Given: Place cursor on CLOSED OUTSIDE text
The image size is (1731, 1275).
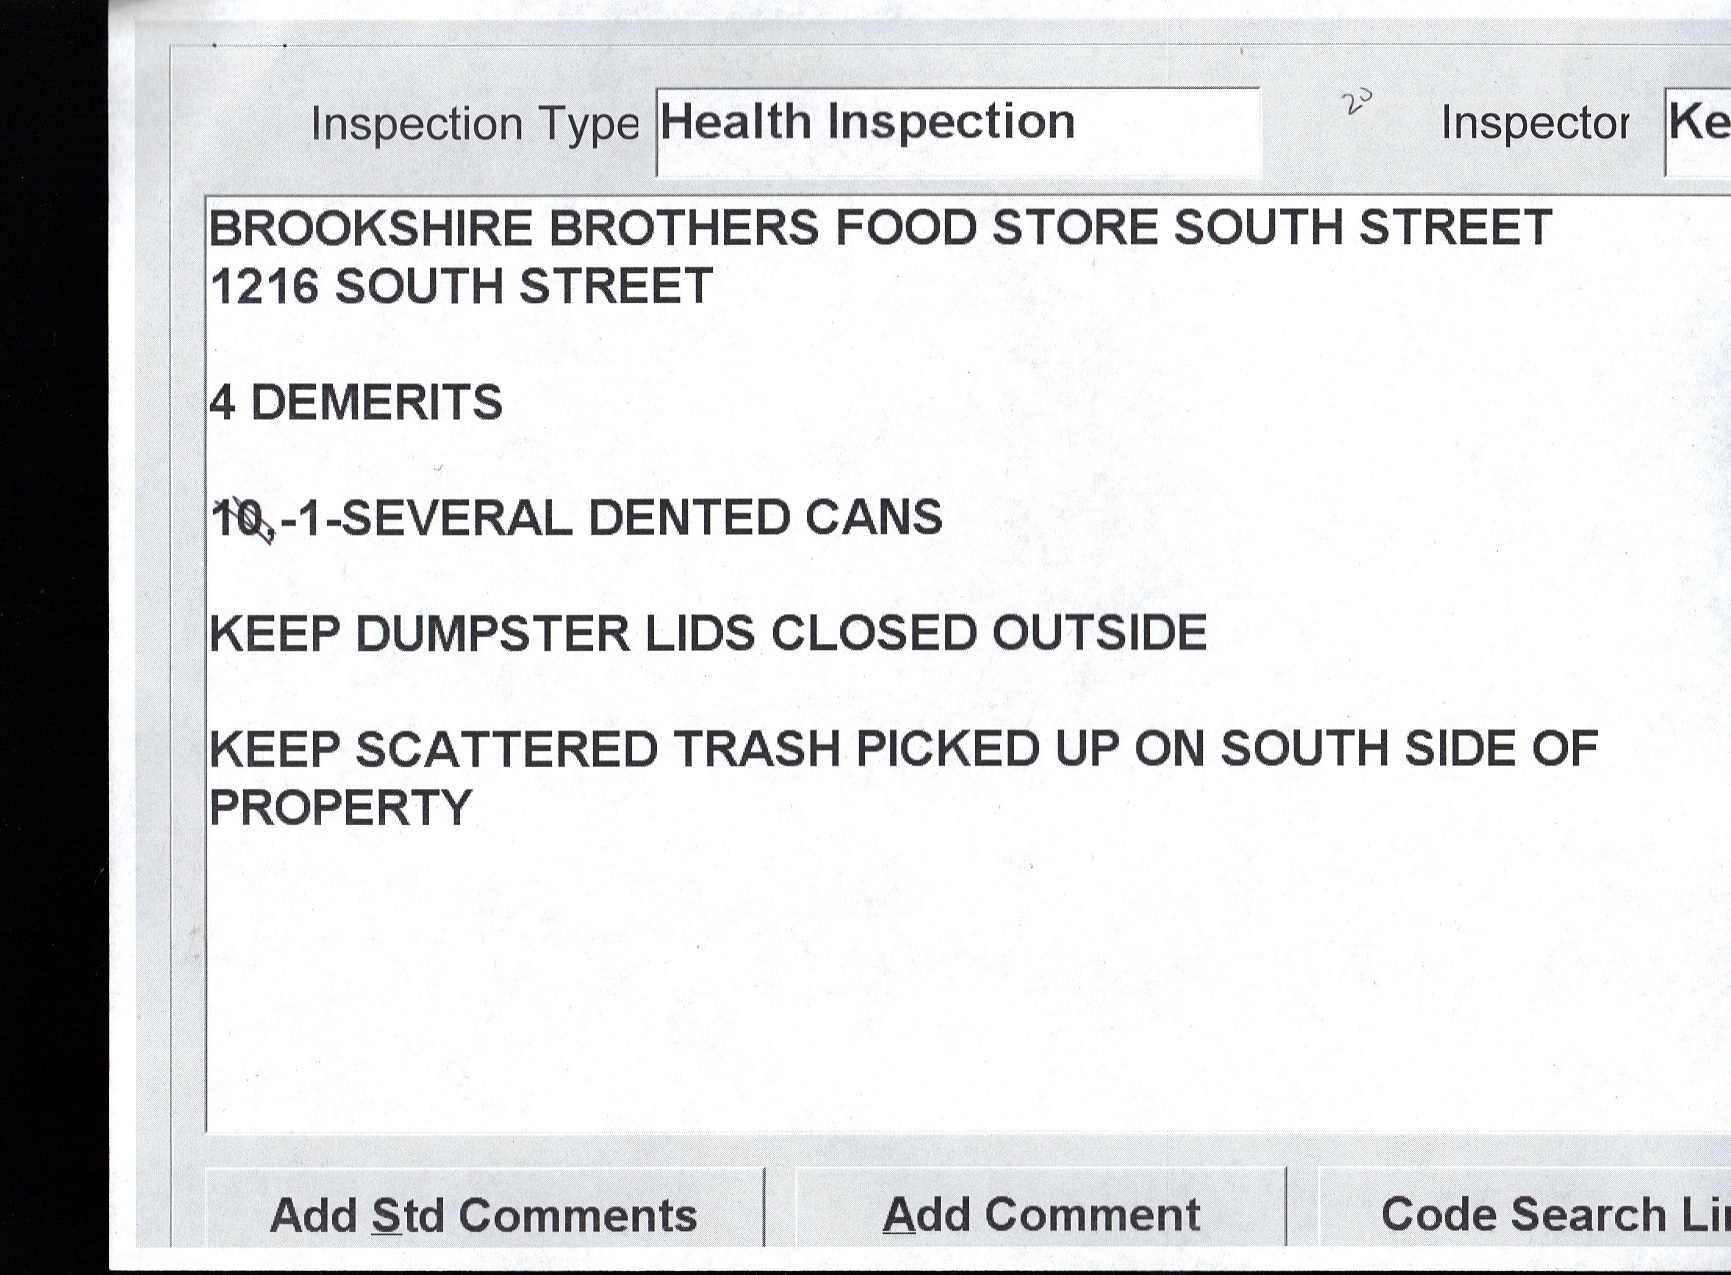Looking at the screenshot, I should [988, 633].
